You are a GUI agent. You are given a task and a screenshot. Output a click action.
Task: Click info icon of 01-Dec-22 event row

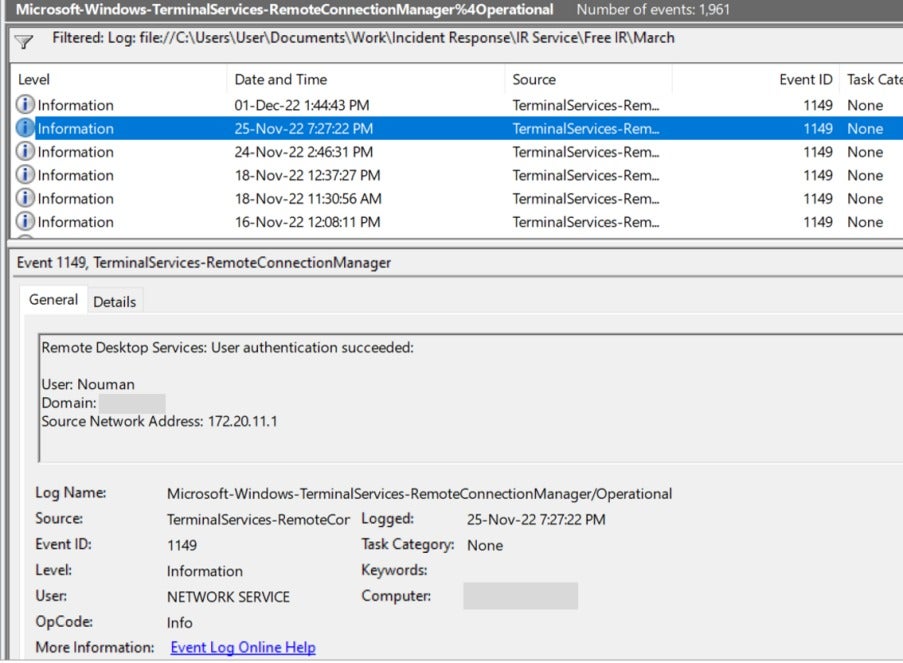pos(25,104)
